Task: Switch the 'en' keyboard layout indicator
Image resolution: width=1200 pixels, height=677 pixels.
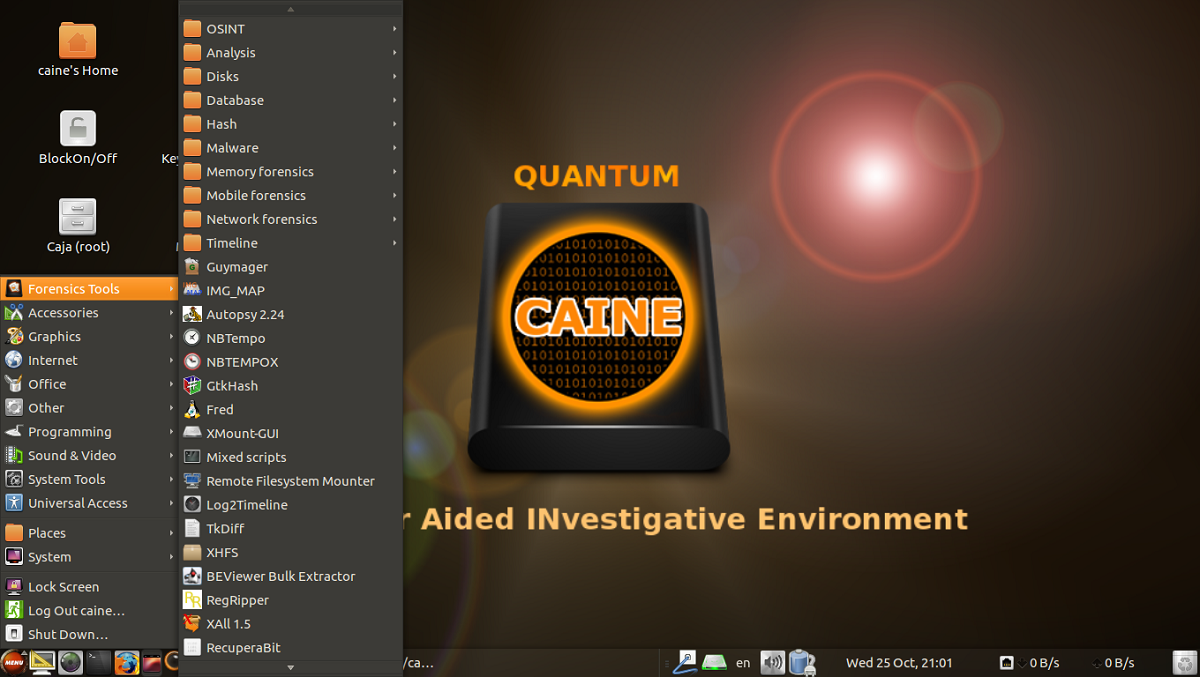Action: [743, 662]
